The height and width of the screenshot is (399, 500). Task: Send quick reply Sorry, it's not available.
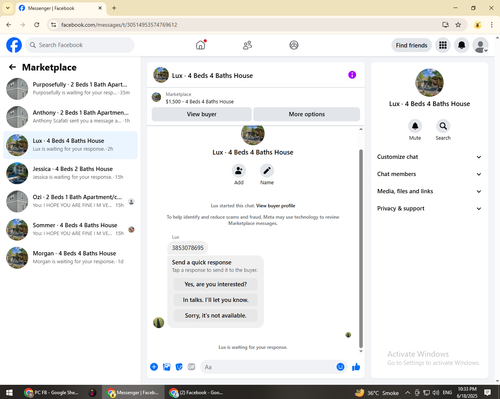(x=216, y=315)
